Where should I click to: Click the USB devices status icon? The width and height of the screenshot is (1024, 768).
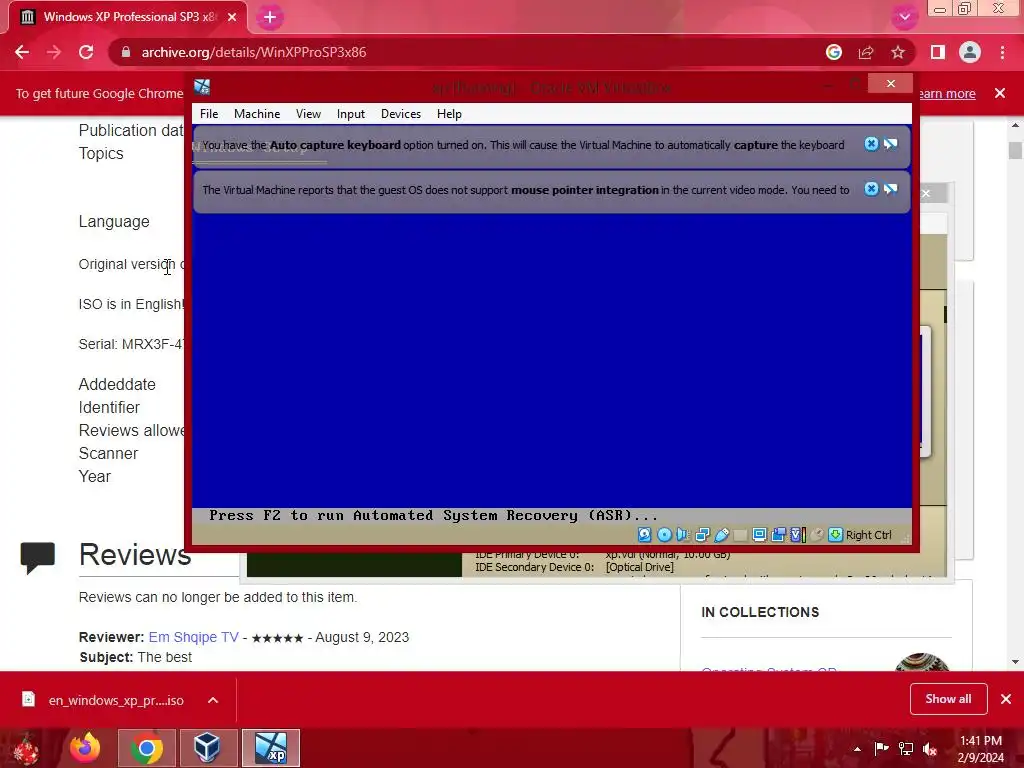pos(722,535)
